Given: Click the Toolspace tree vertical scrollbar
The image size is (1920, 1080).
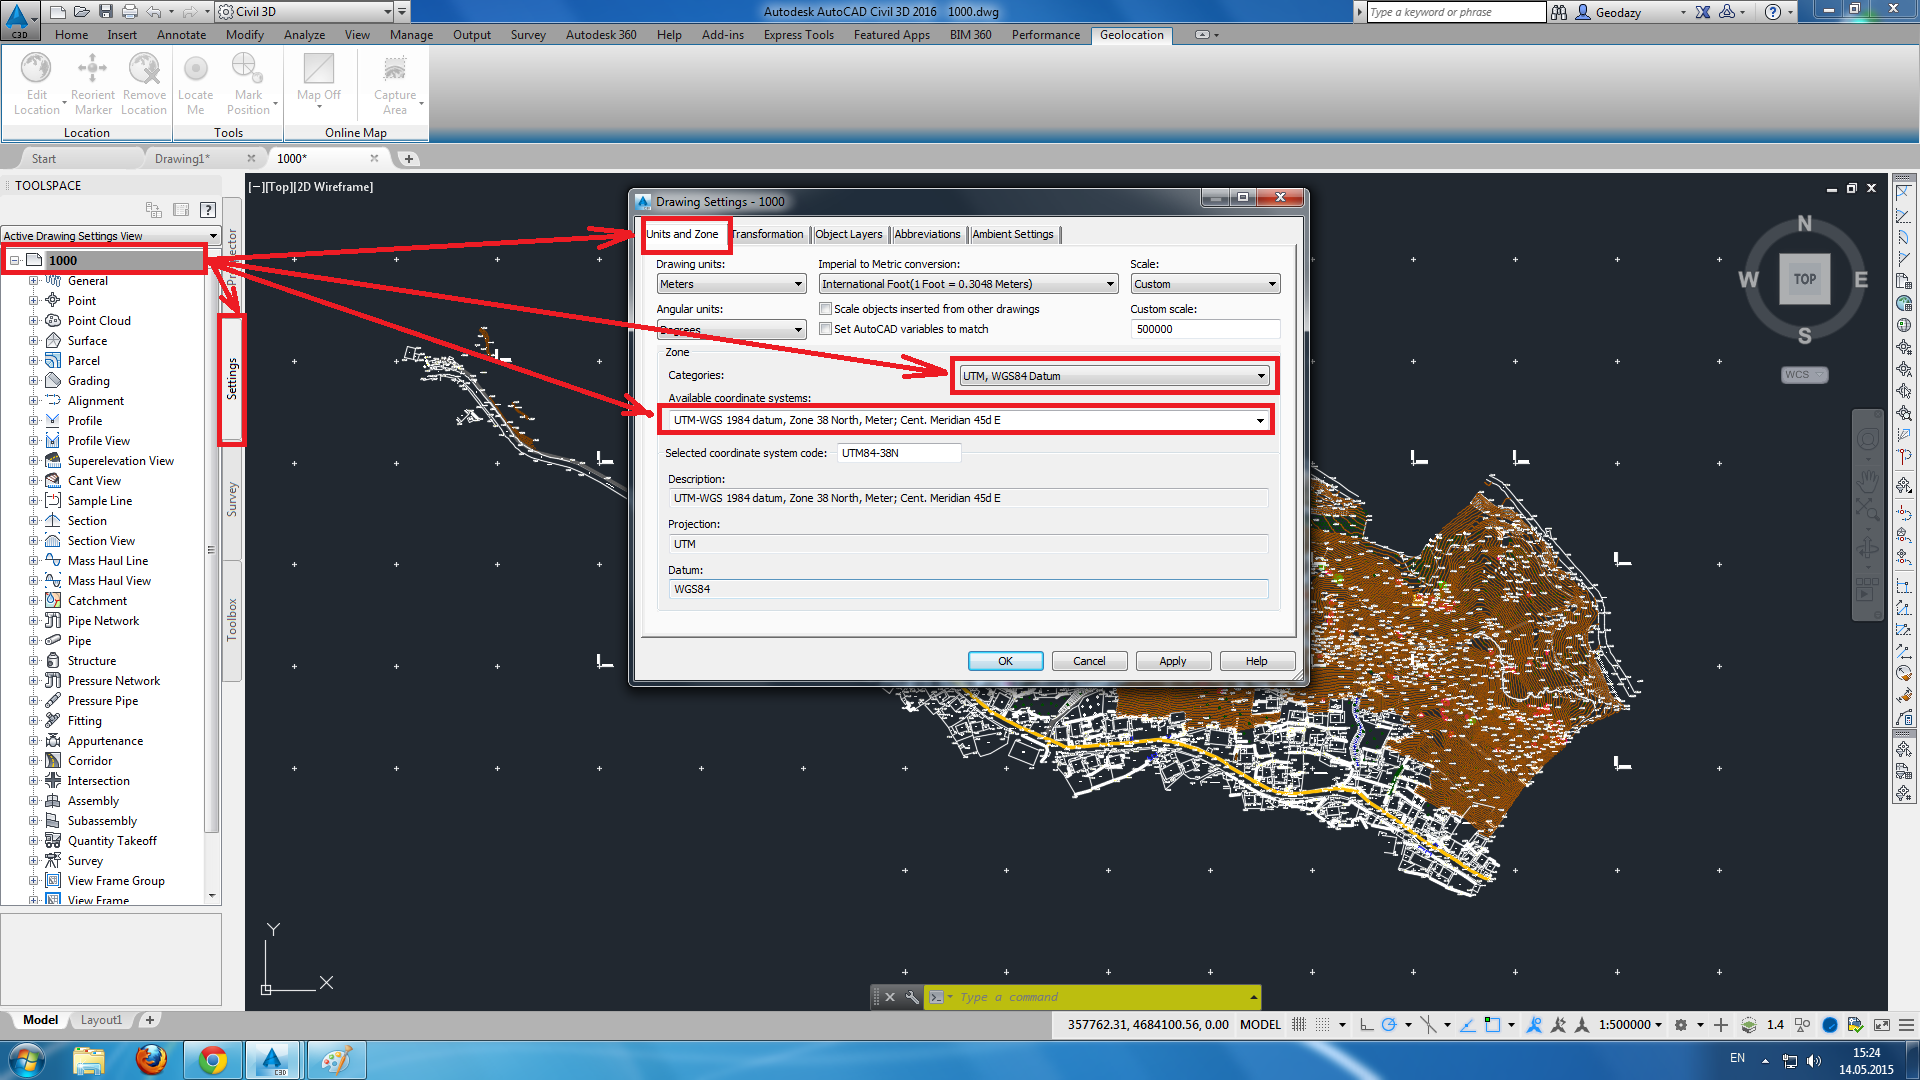Looking at the screenshot, I should (211, 550).
